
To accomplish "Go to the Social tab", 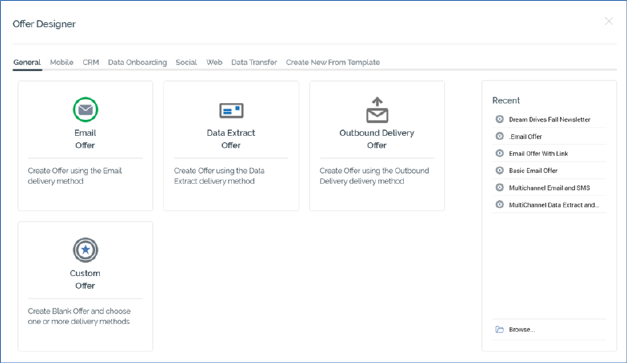I will pos(186,62).
